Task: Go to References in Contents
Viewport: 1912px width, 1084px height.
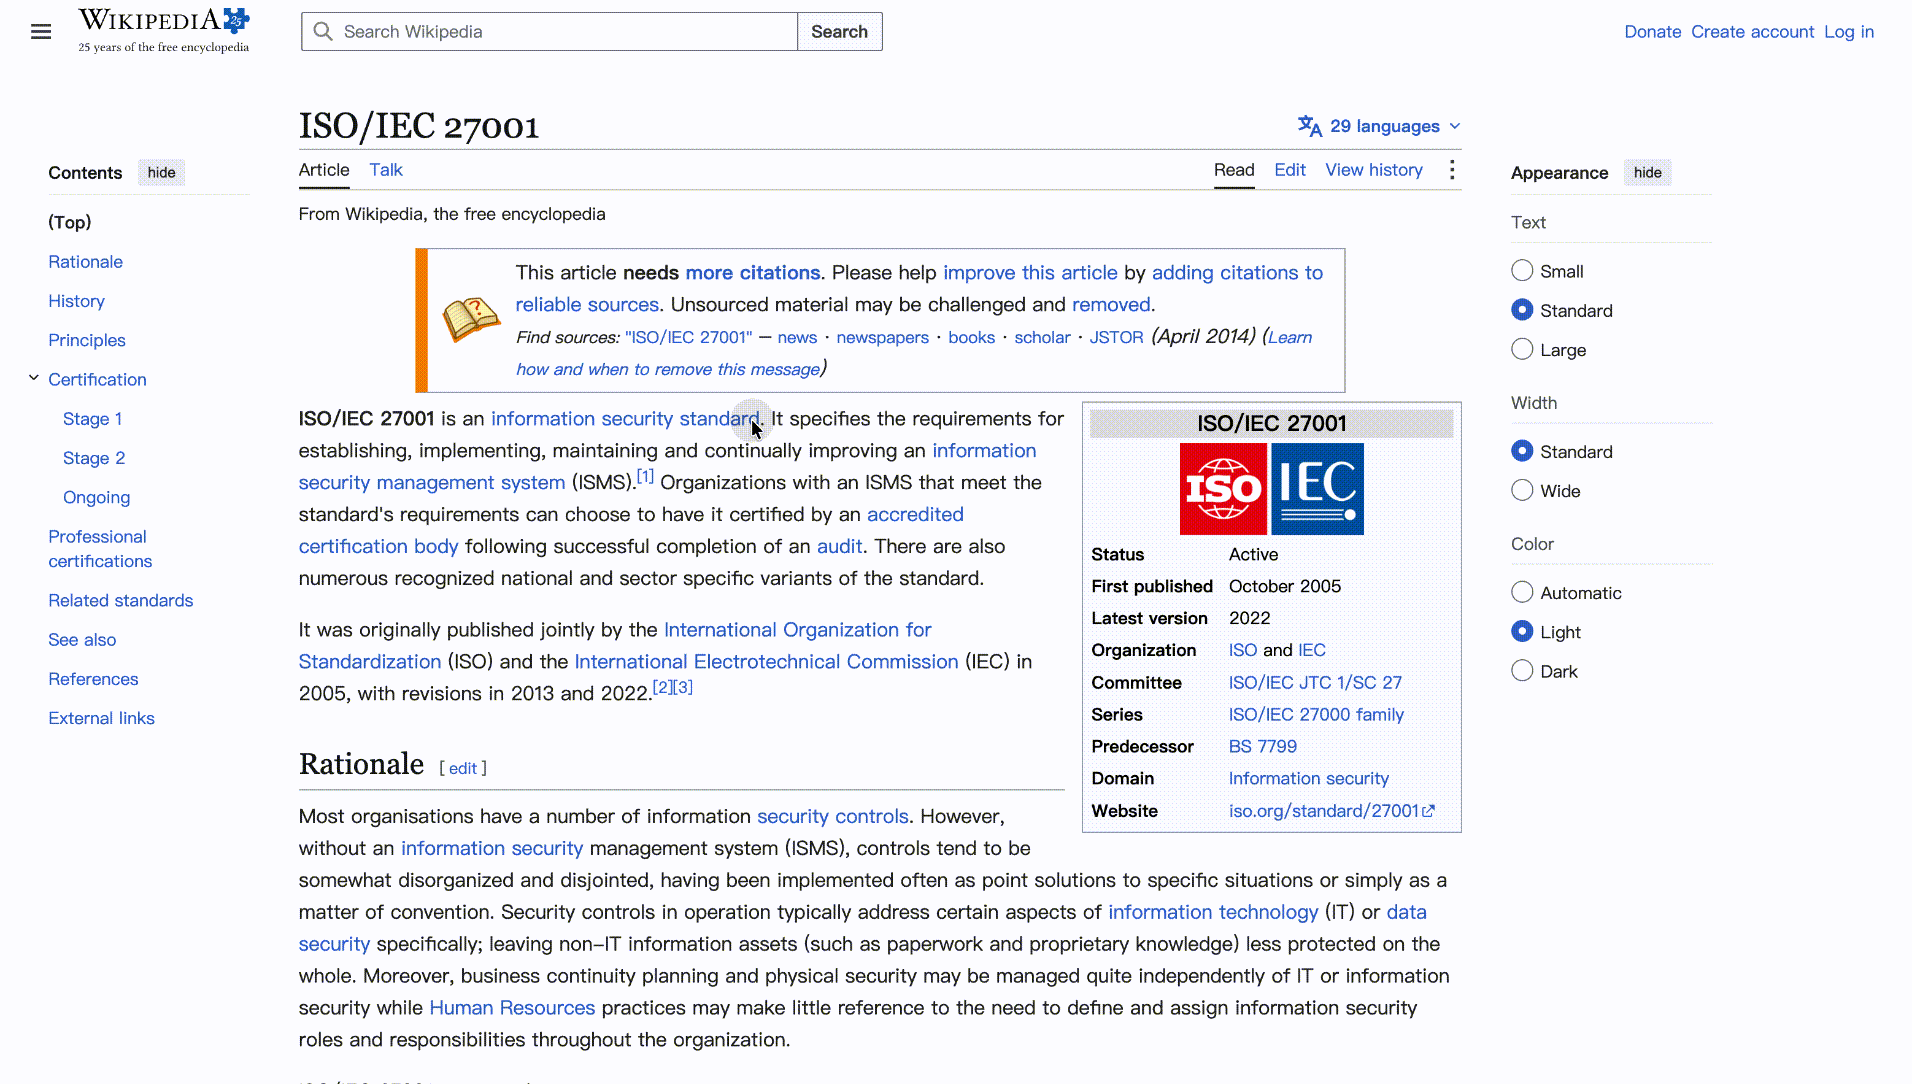Action: click(93, 679)
